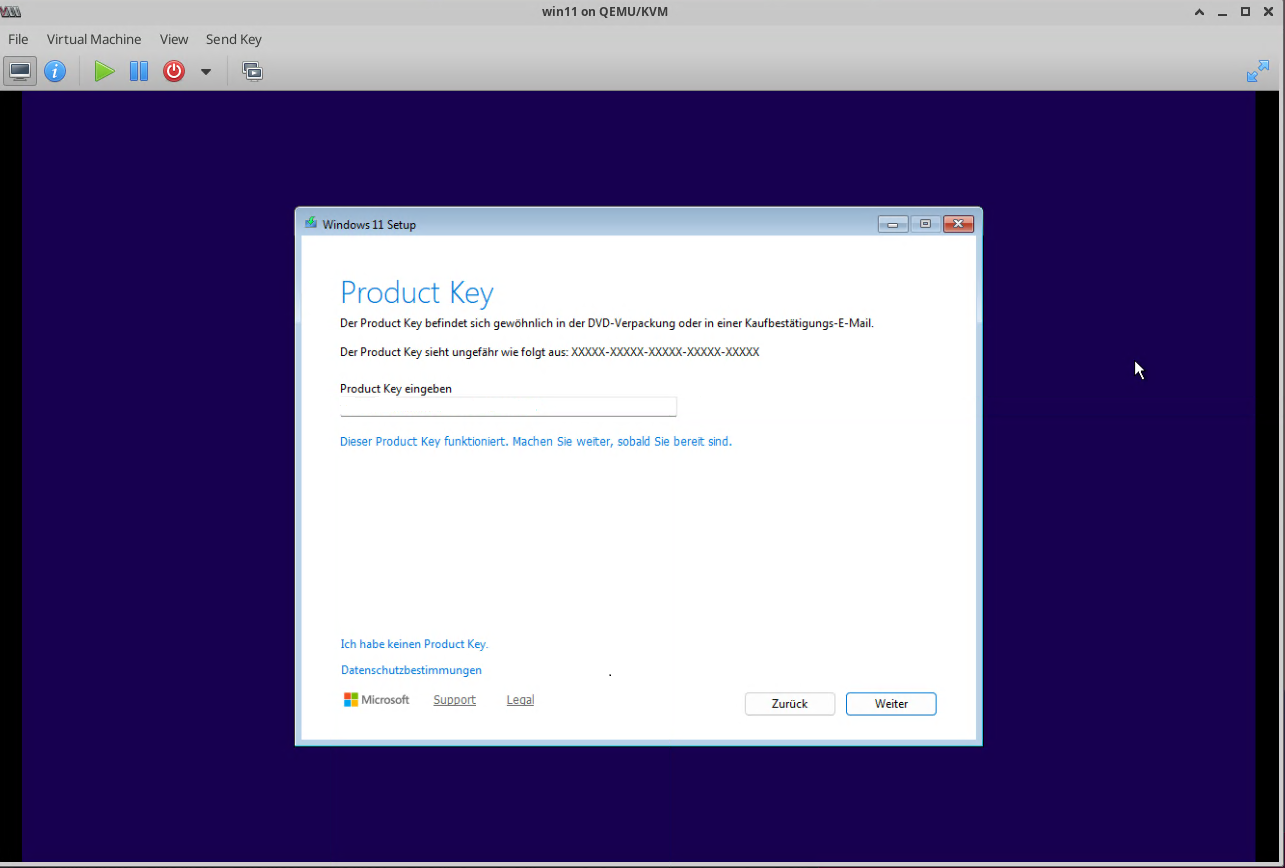
Task: Continue with the Weiter button
Action: (x=890, y=704)
